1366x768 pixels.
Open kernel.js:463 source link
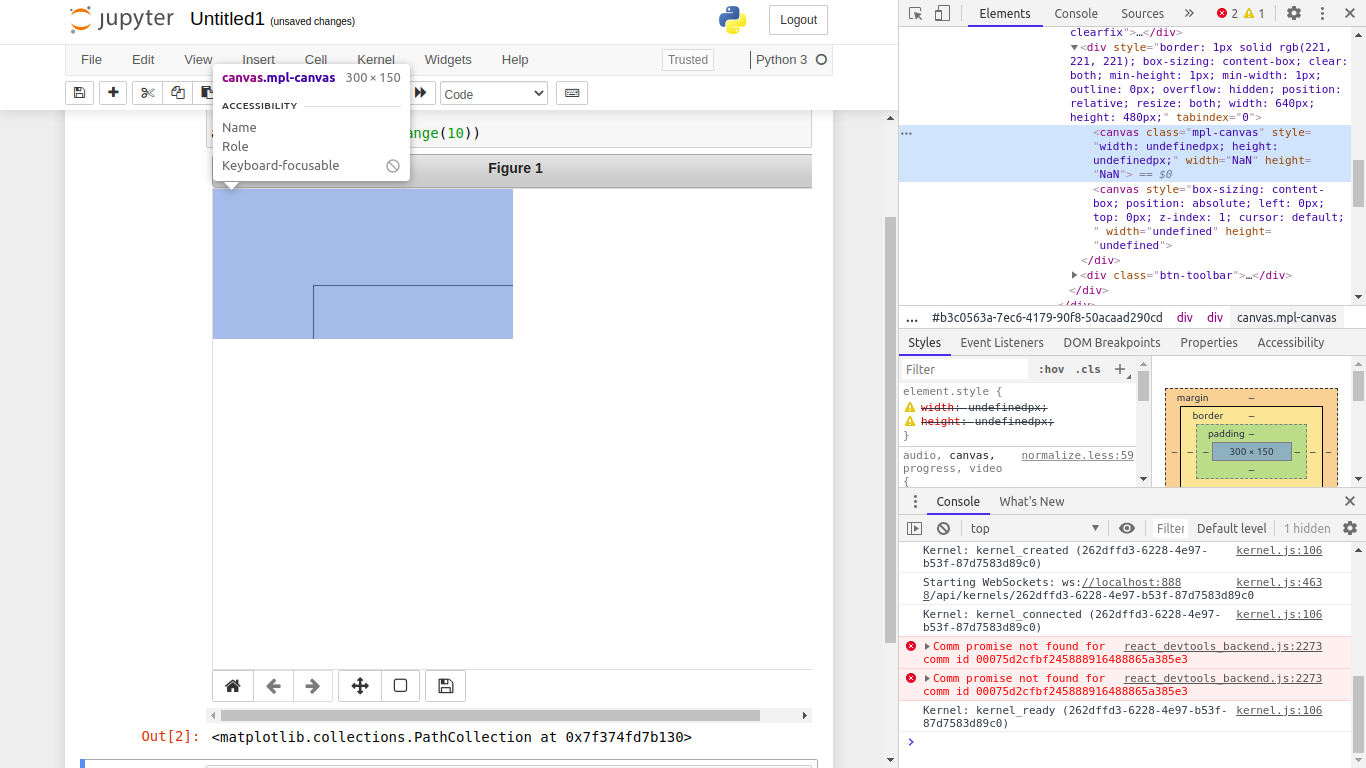(1279, 582)
